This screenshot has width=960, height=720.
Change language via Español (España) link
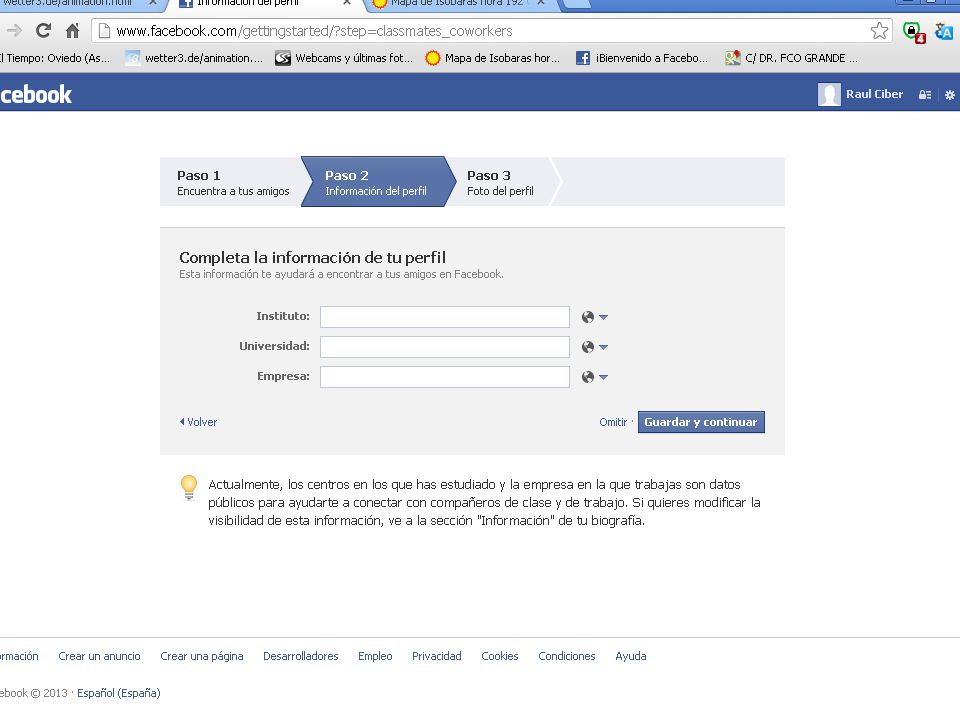tap(119, 693)
